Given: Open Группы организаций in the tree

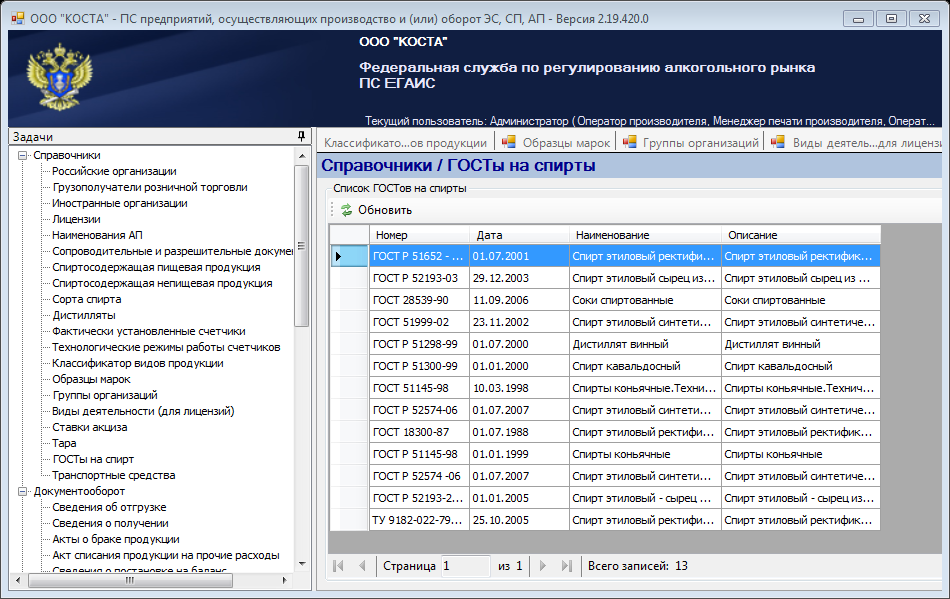Looking at the screenshot, I should 104,395.
